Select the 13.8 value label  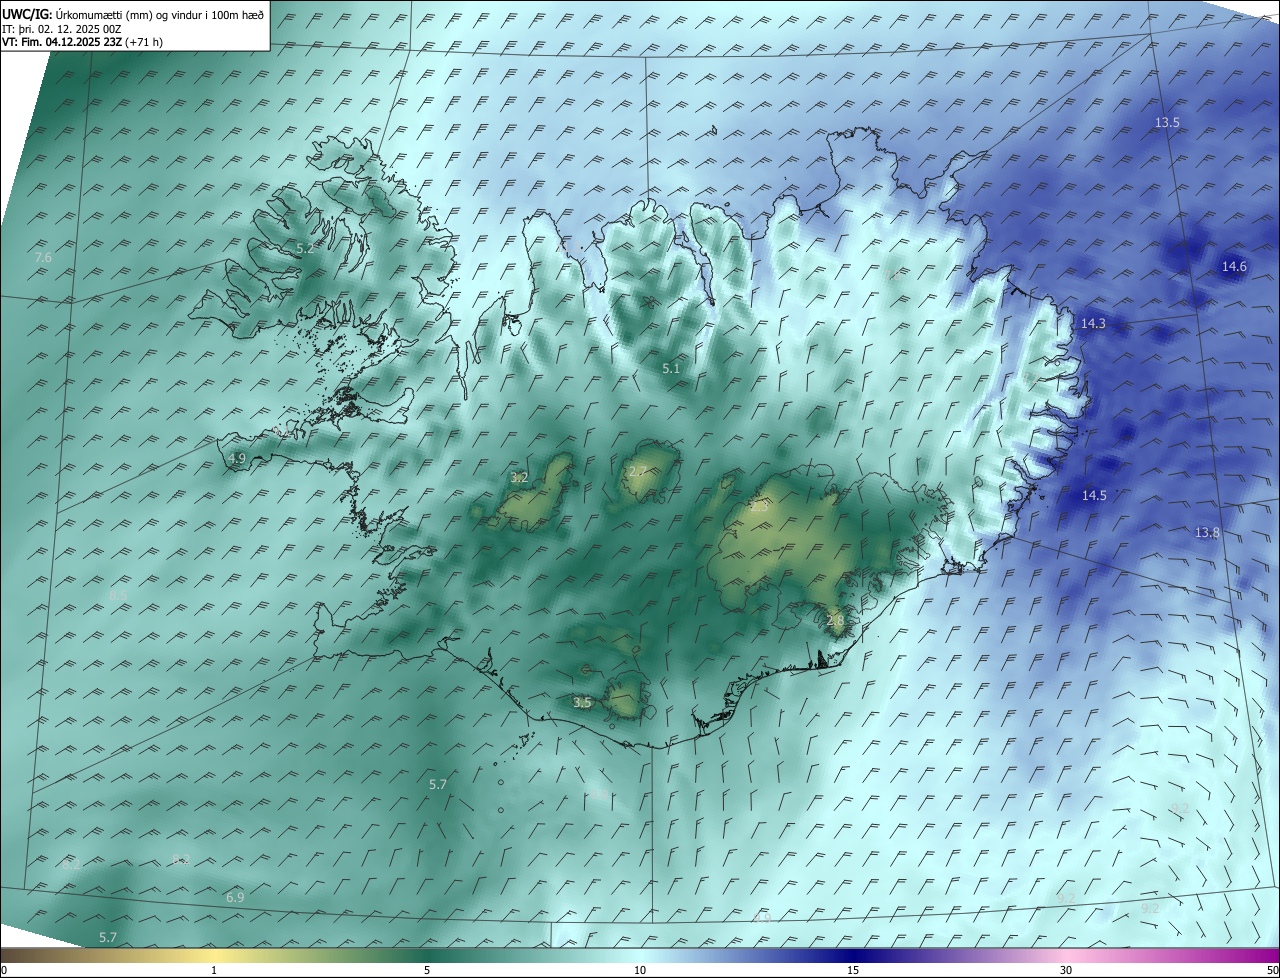click(x=1207, y=533)
